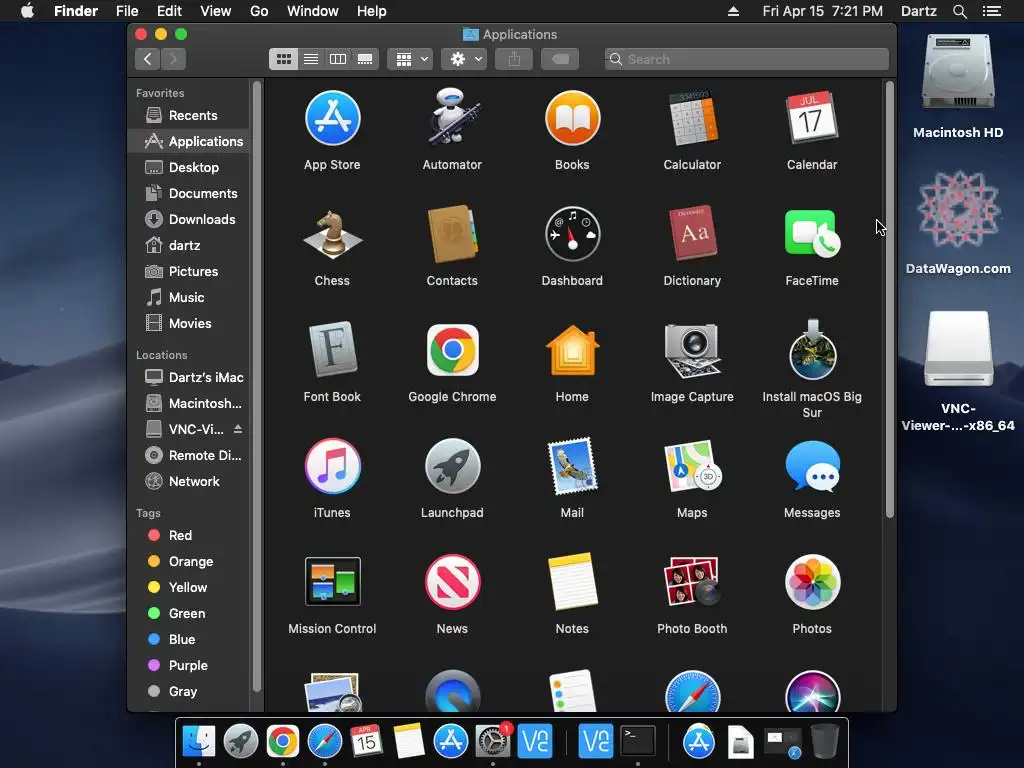Open the Edit menu
The height and width of the screenshot is (768, 1024).
coord(169,11)
